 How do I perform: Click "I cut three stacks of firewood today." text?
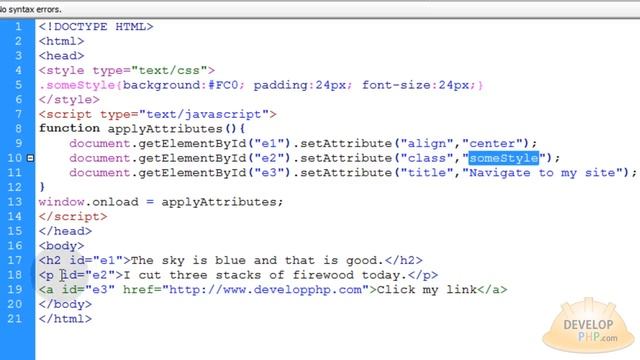pos(265,275)
